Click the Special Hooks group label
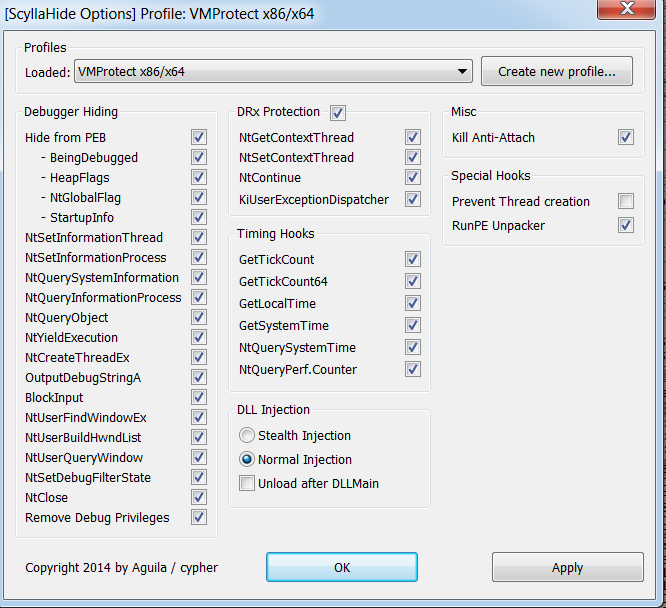 (491, 175)
